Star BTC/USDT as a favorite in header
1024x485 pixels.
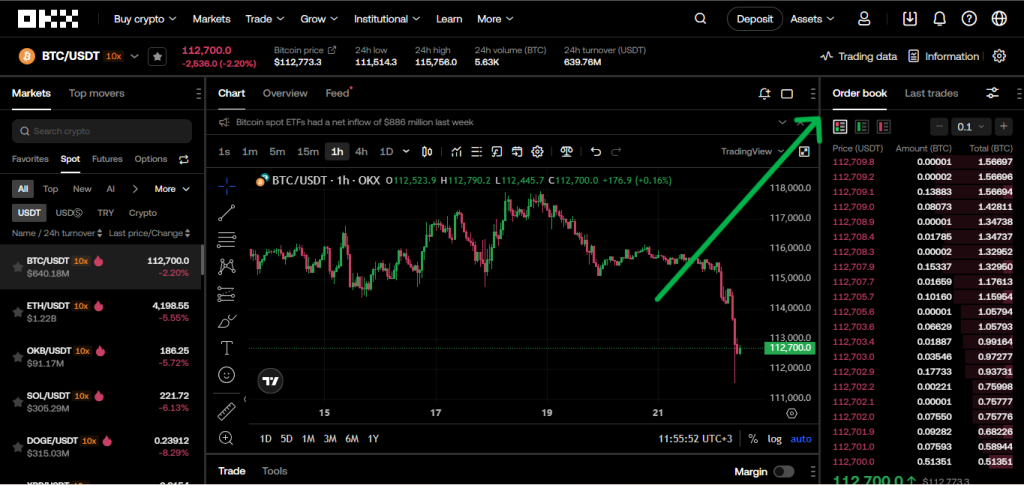click(x=157, y=57)
